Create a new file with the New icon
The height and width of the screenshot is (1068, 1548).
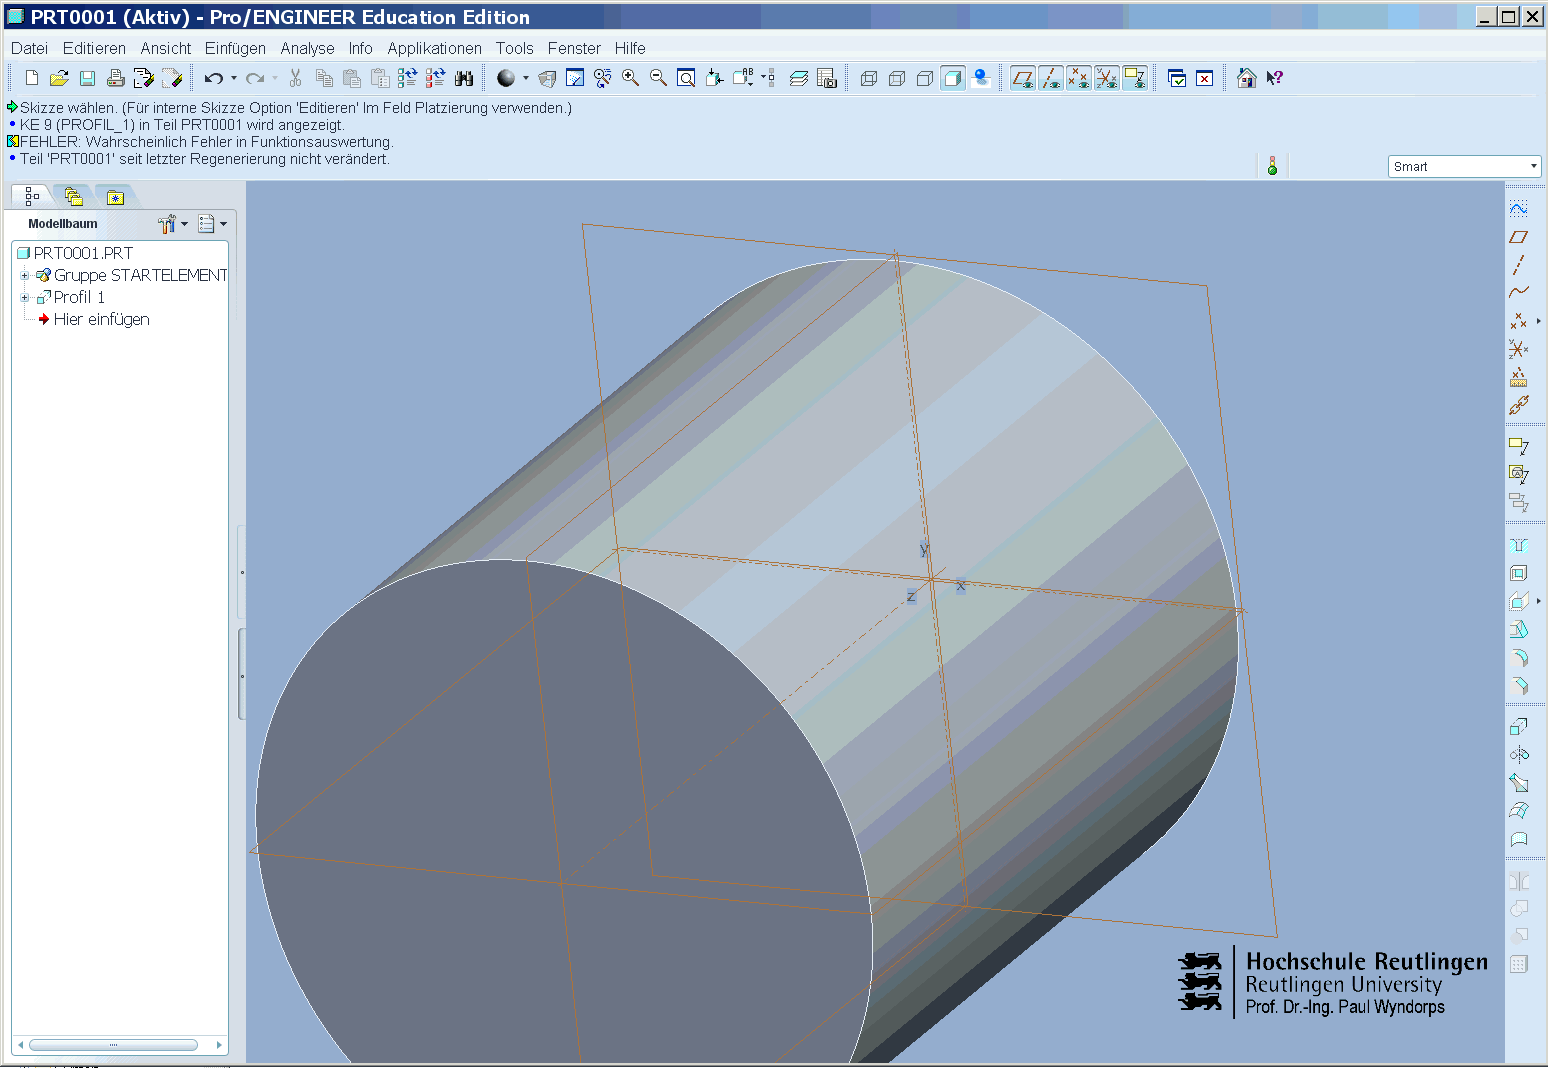[x=31, y=78]
